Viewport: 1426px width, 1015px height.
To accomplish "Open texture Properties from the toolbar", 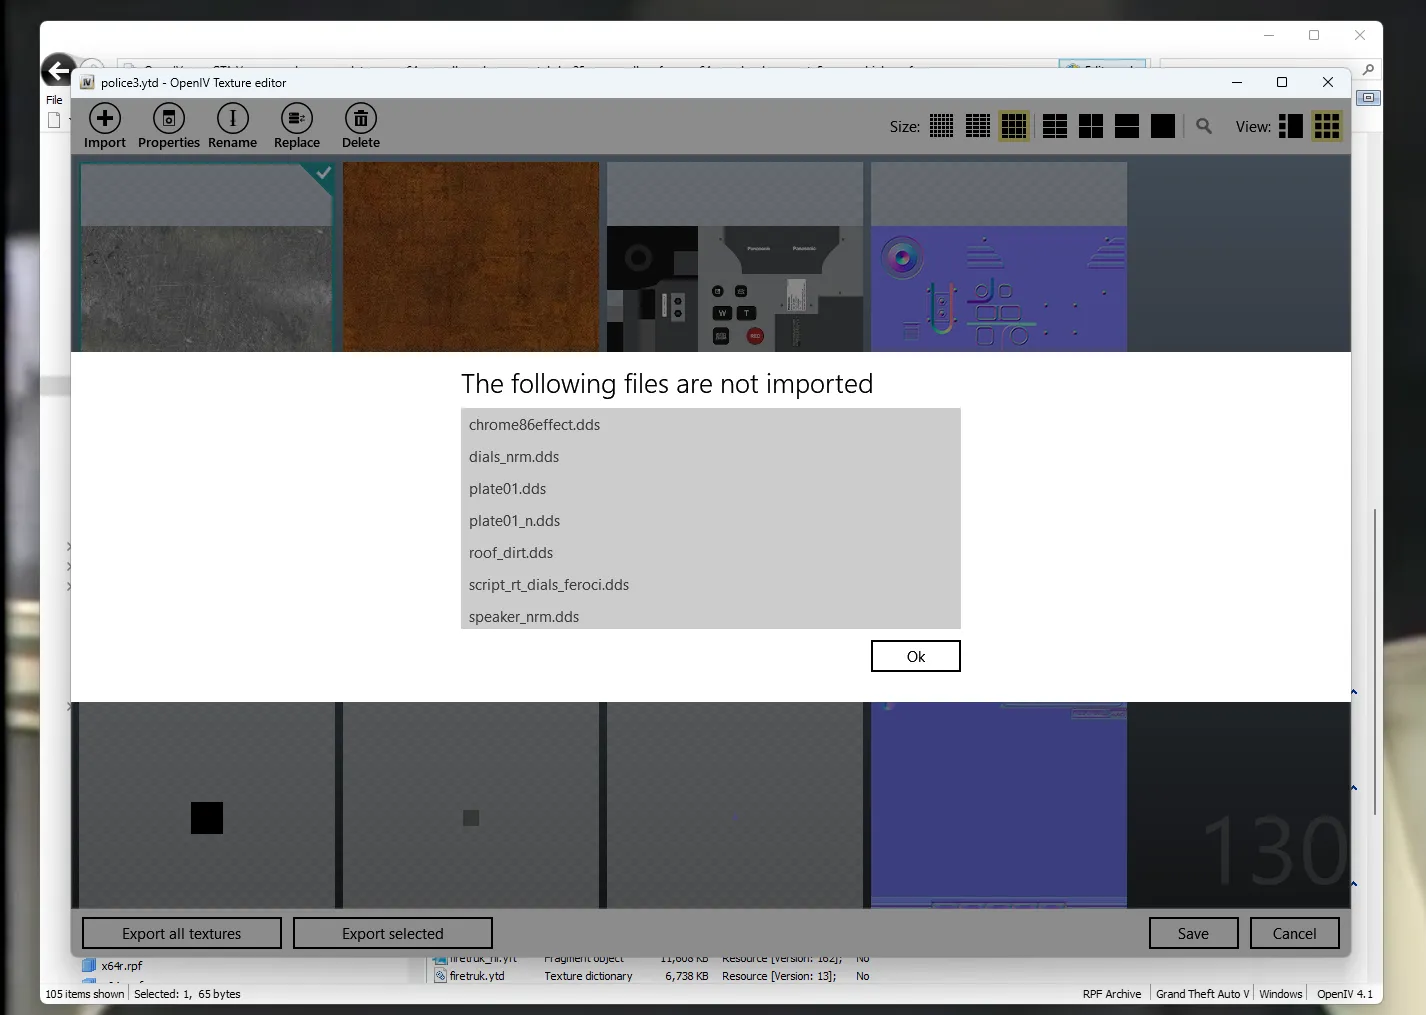I will click(x=169, y=119).
